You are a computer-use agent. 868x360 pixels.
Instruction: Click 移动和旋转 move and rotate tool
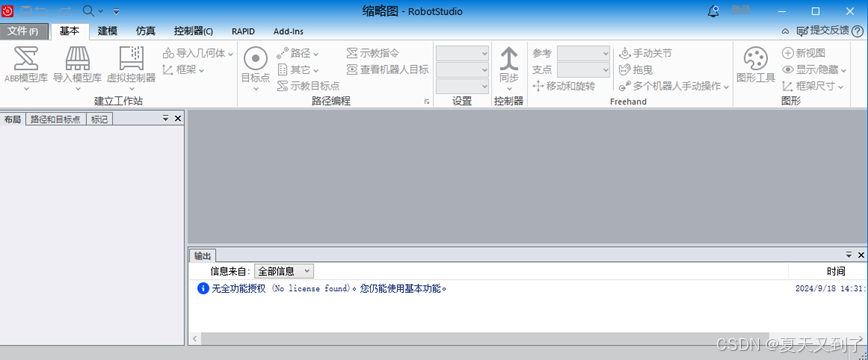[563, 86]
